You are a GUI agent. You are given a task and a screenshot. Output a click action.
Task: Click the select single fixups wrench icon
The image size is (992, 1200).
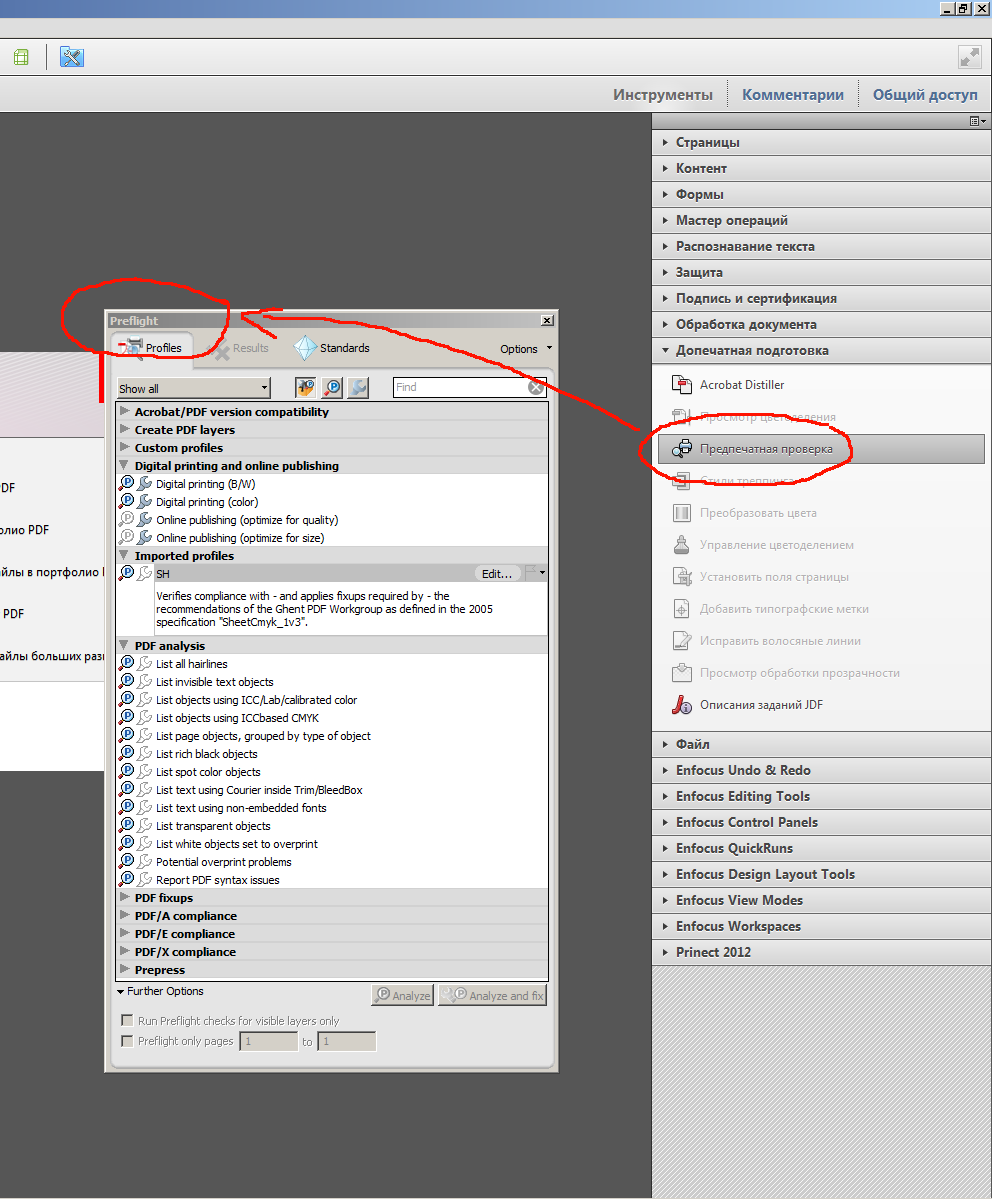(x=358, y=388)
